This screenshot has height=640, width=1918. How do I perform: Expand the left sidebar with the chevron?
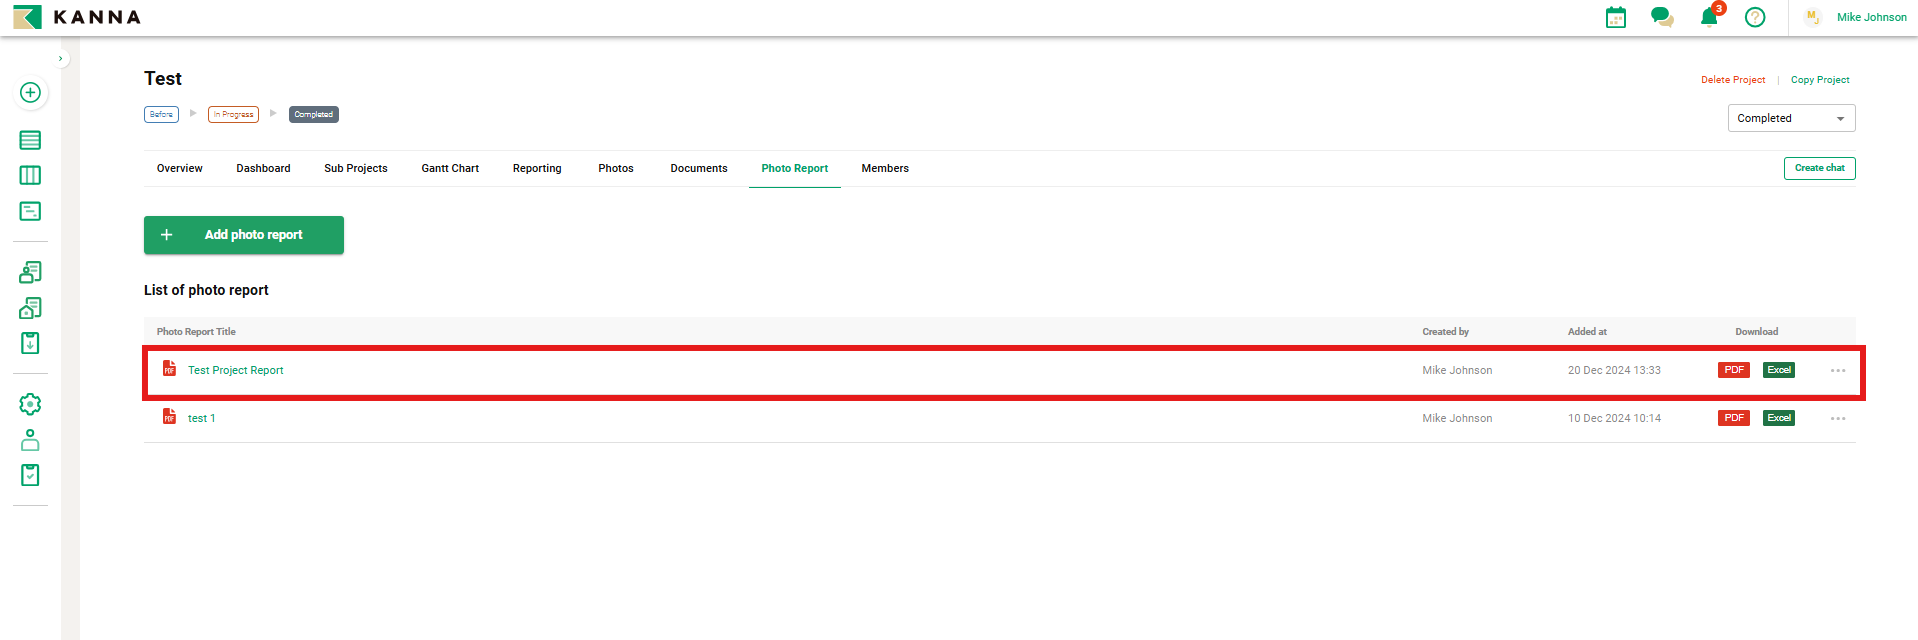[x=61, y=59]
